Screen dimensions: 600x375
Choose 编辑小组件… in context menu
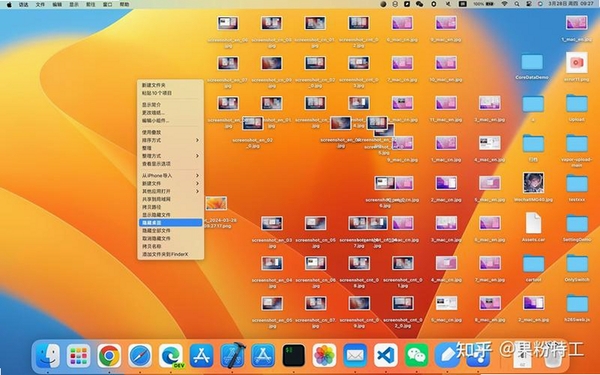pos(171,121)
